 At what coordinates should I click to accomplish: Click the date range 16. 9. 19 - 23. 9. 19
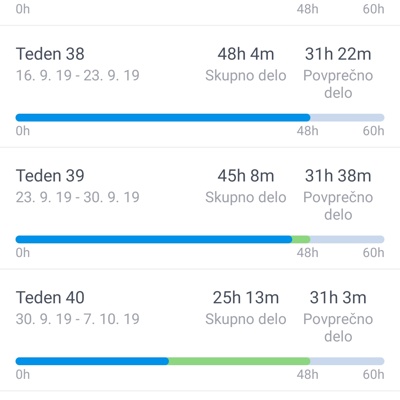tap(78, 75)
